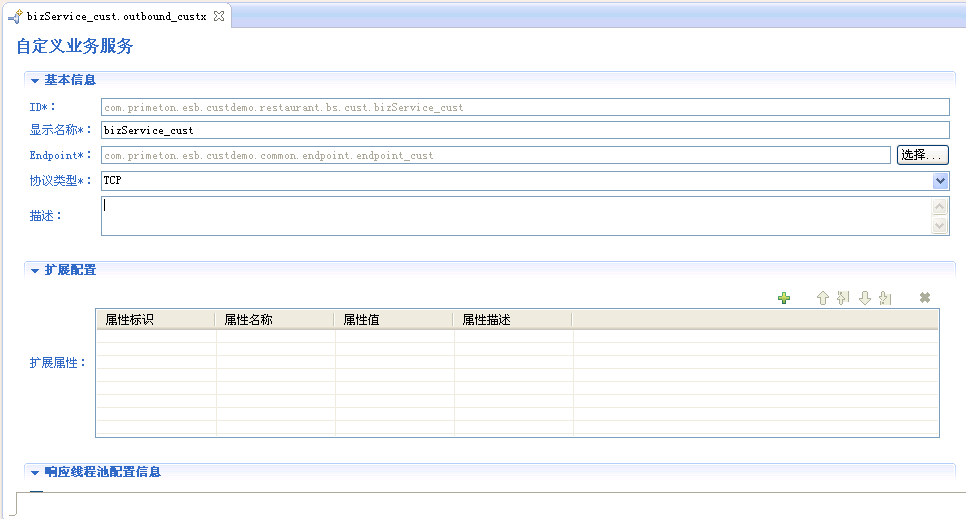
Task: Select the bizService_cust.outbound_custx editor tab
Action: coord(116,17)
